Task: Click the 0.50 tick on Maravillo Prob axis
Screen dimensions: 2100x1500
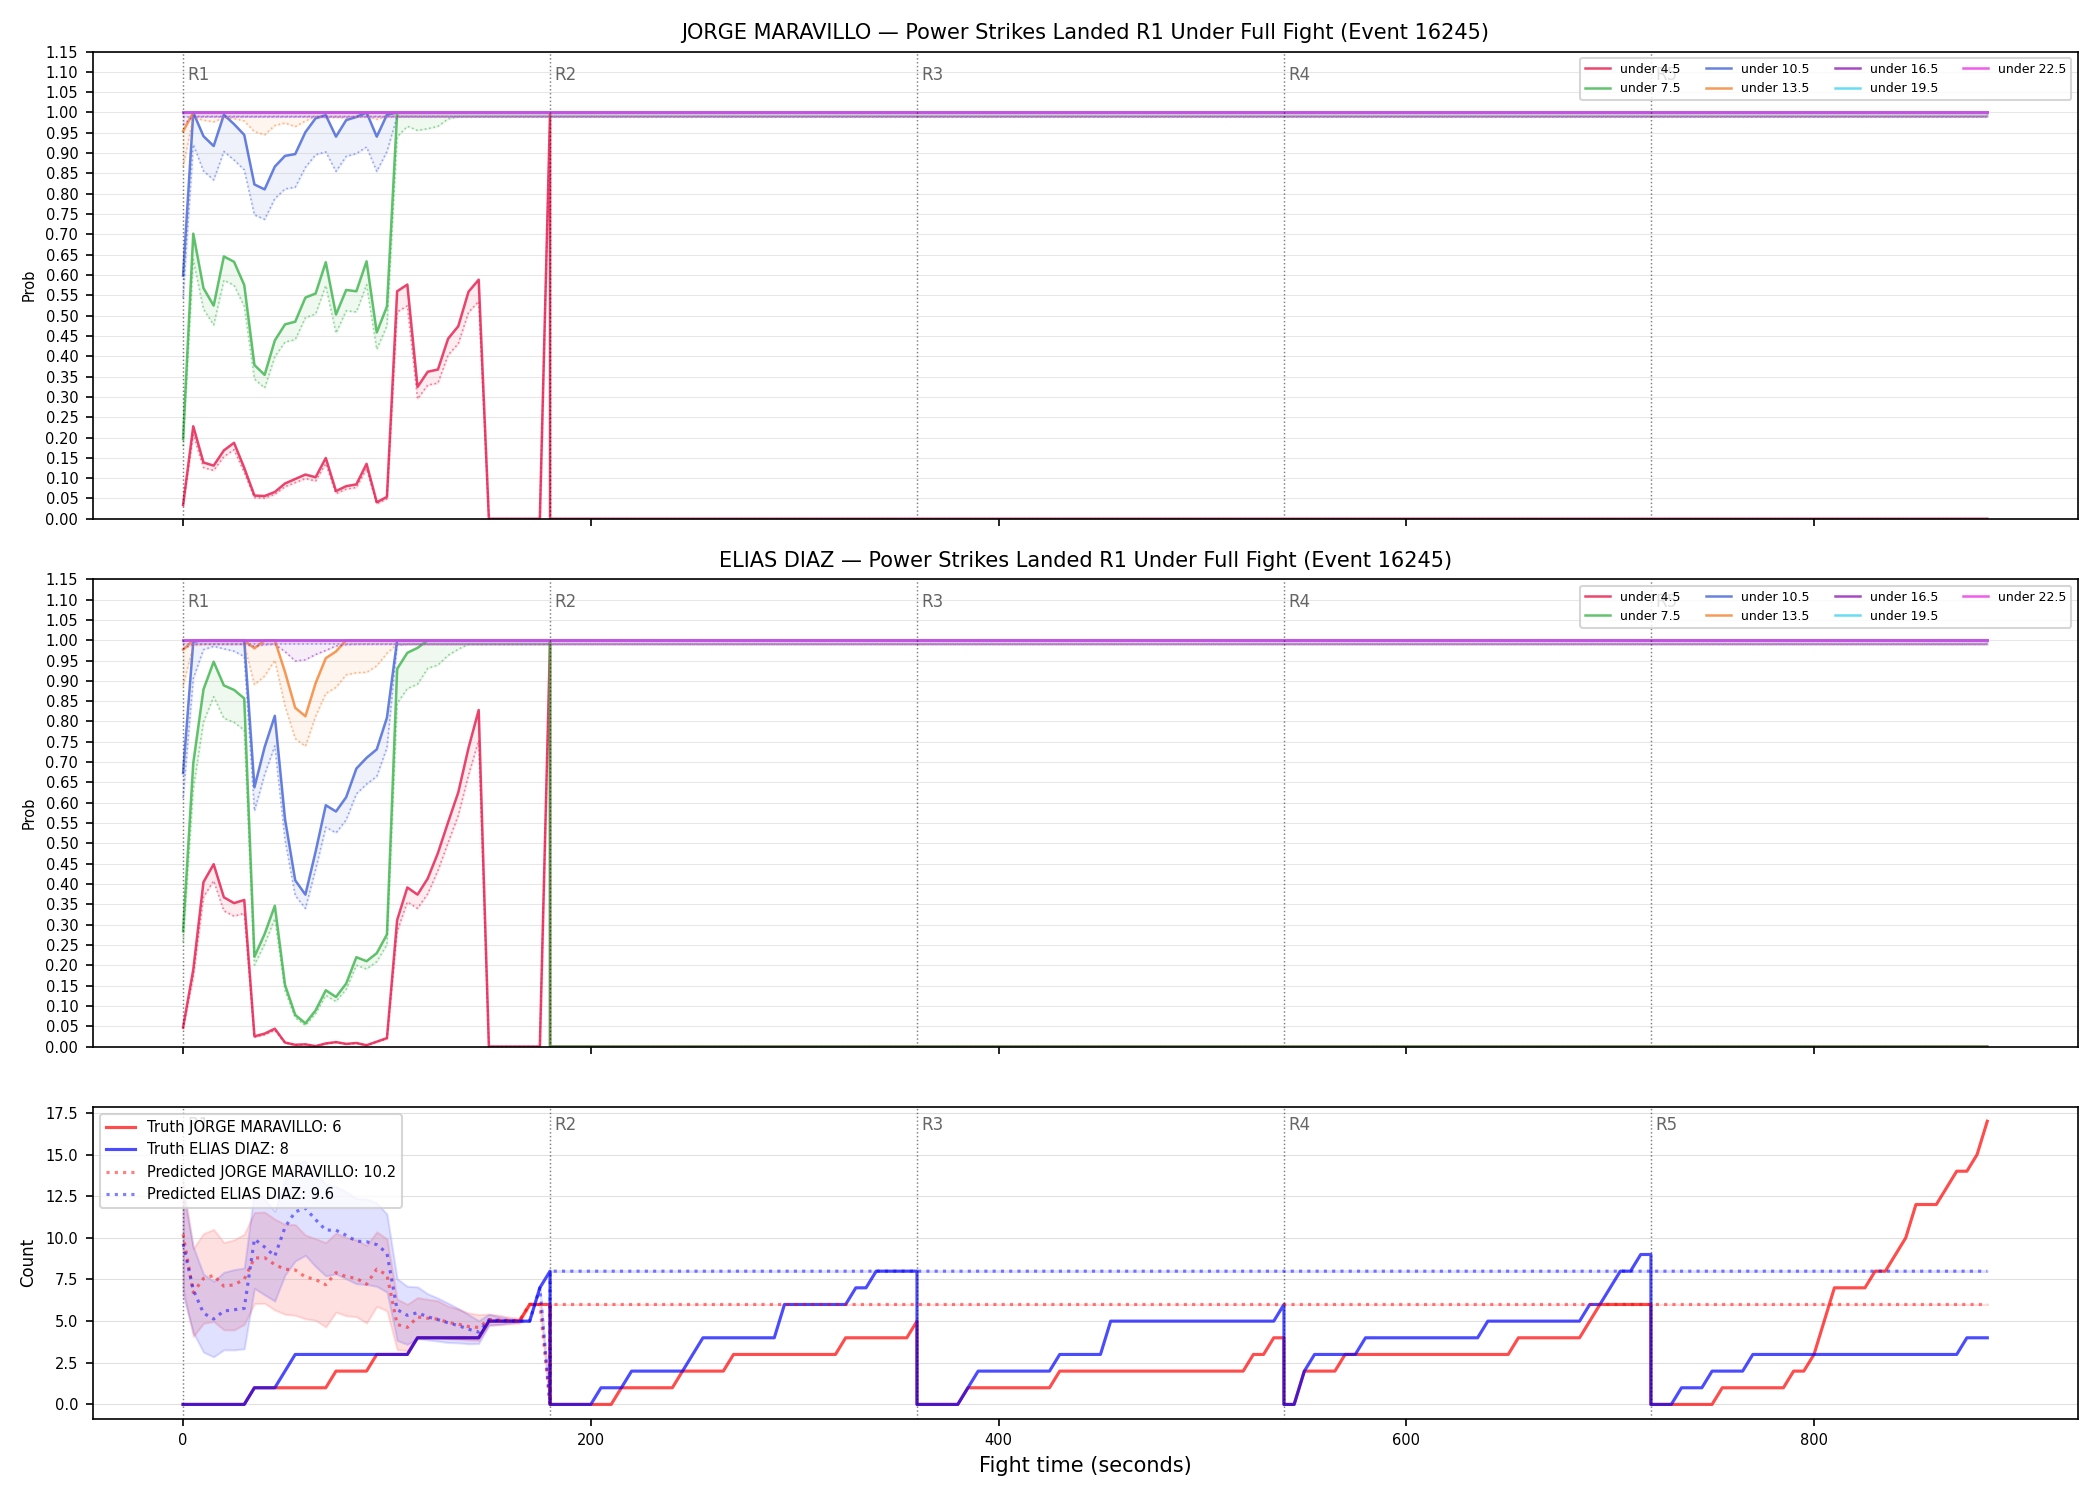Action: (x=62, y=316)
